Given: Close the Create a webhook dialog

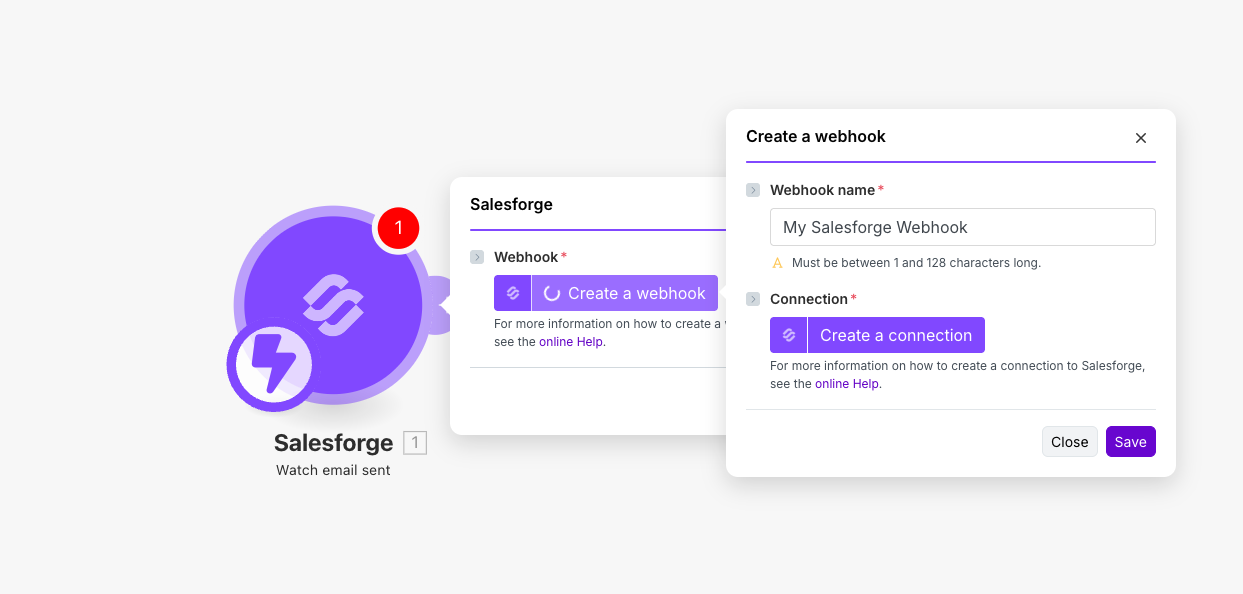Looking at the screenshot, I should click(x=1141, y=138).
